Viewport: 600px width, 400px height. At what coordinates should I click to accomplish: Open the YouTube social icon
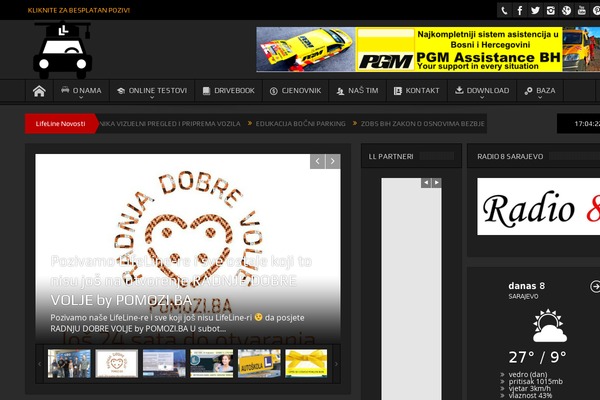tap(582, 10)
